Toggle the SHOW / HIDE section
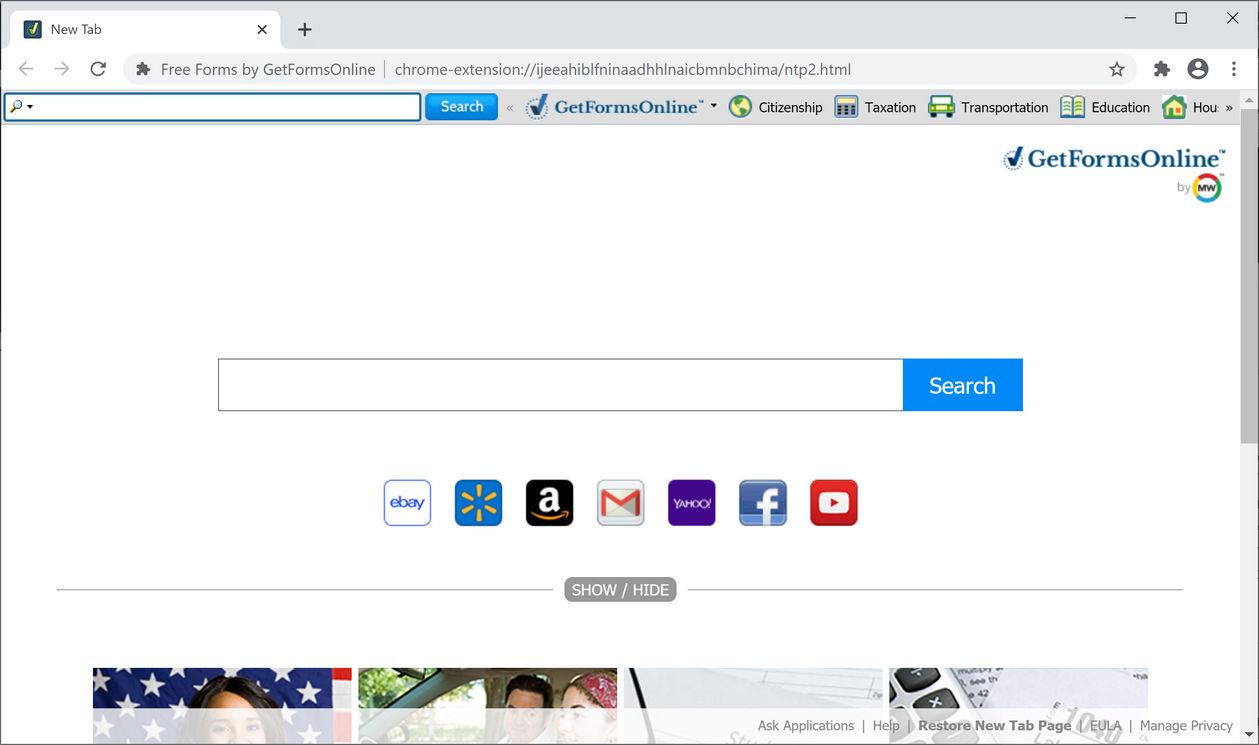The image size is (1259, 745). click(x=620, y=590)
